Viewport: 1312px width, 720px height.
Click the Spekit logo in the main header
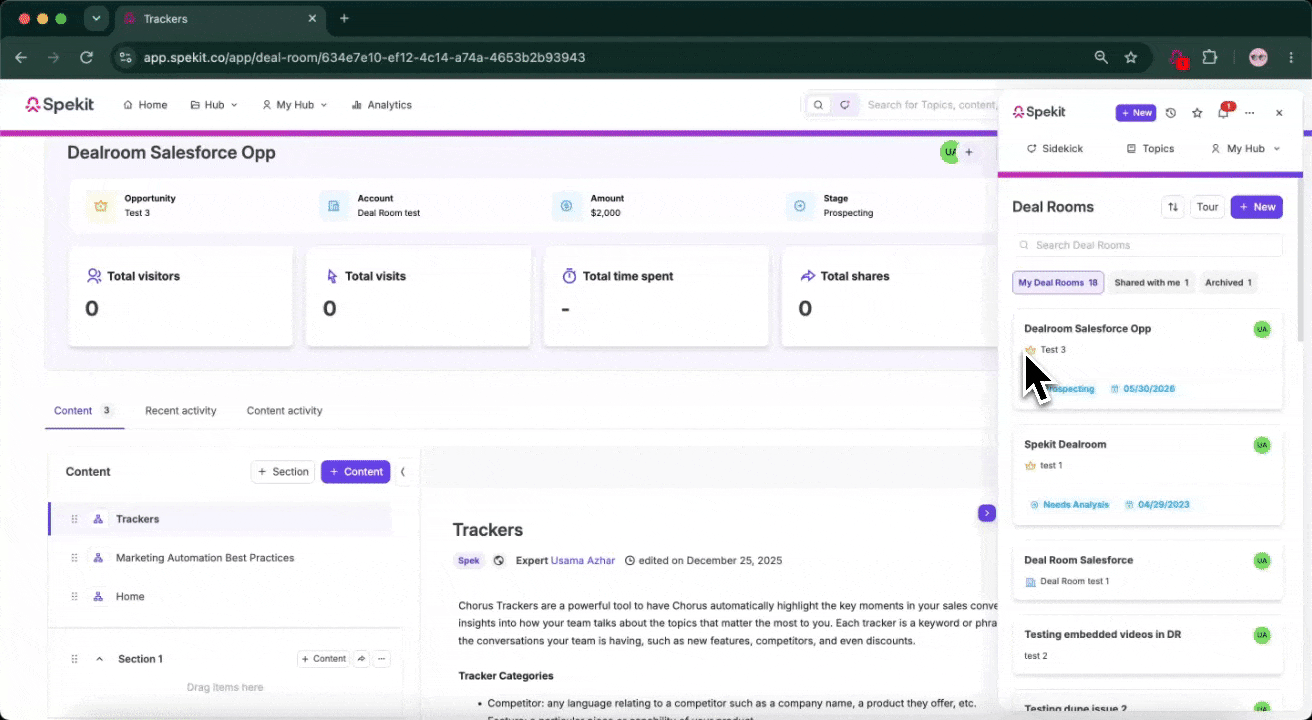pyautogui.click(x=62, y=104)
